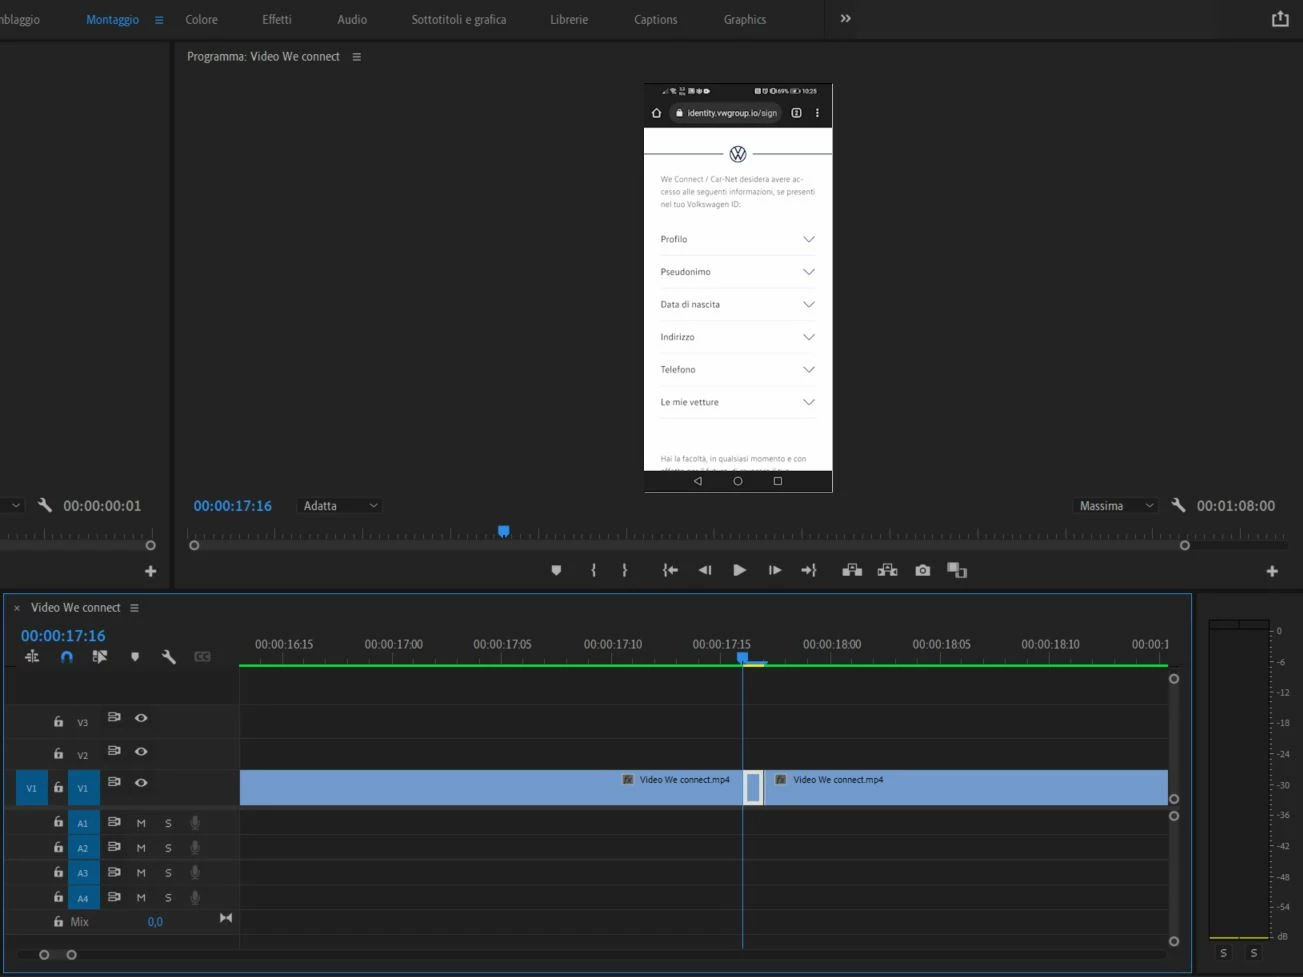1303x977 pixels.
Task: Grab timeline zoom scrollbar handle
Action: coord(71,955)
